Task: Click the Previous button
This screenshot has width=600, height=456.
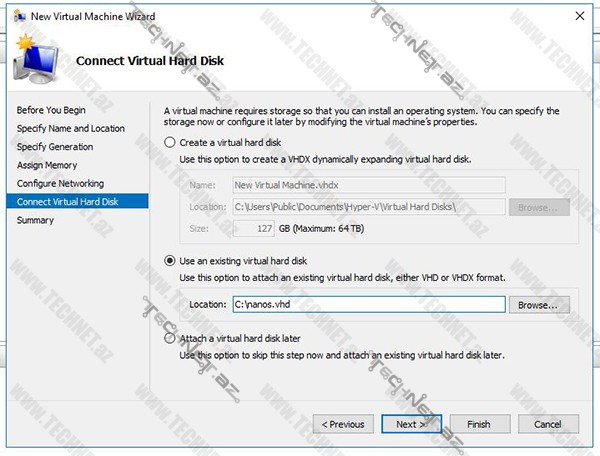Action: (x=345, y=423)
